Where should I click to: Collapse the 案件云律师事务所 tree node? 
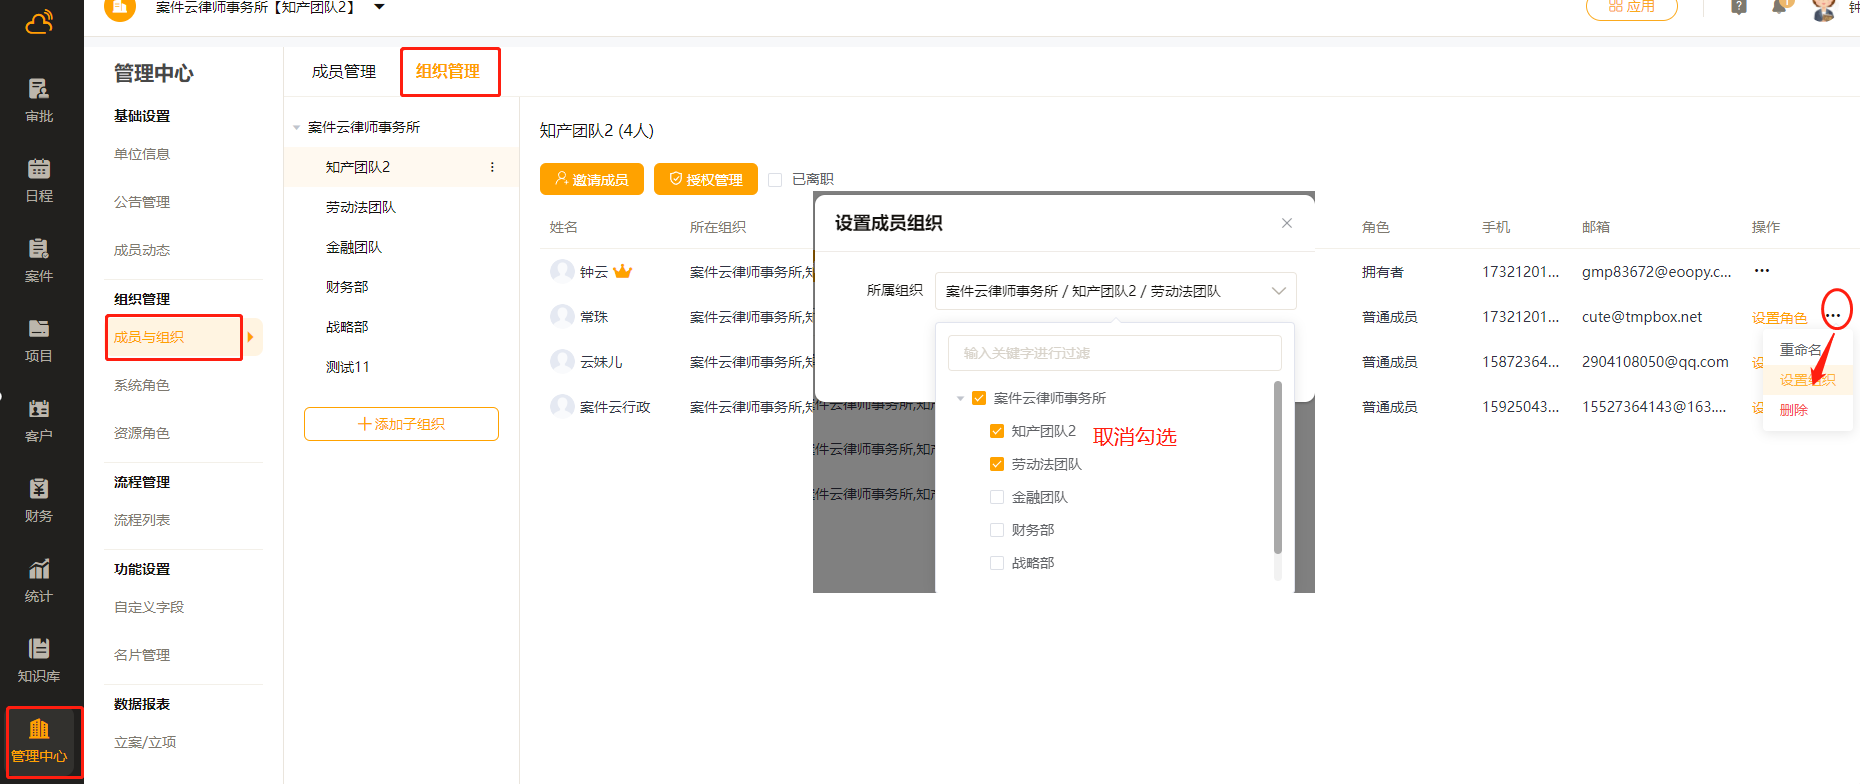click(297, 128)
